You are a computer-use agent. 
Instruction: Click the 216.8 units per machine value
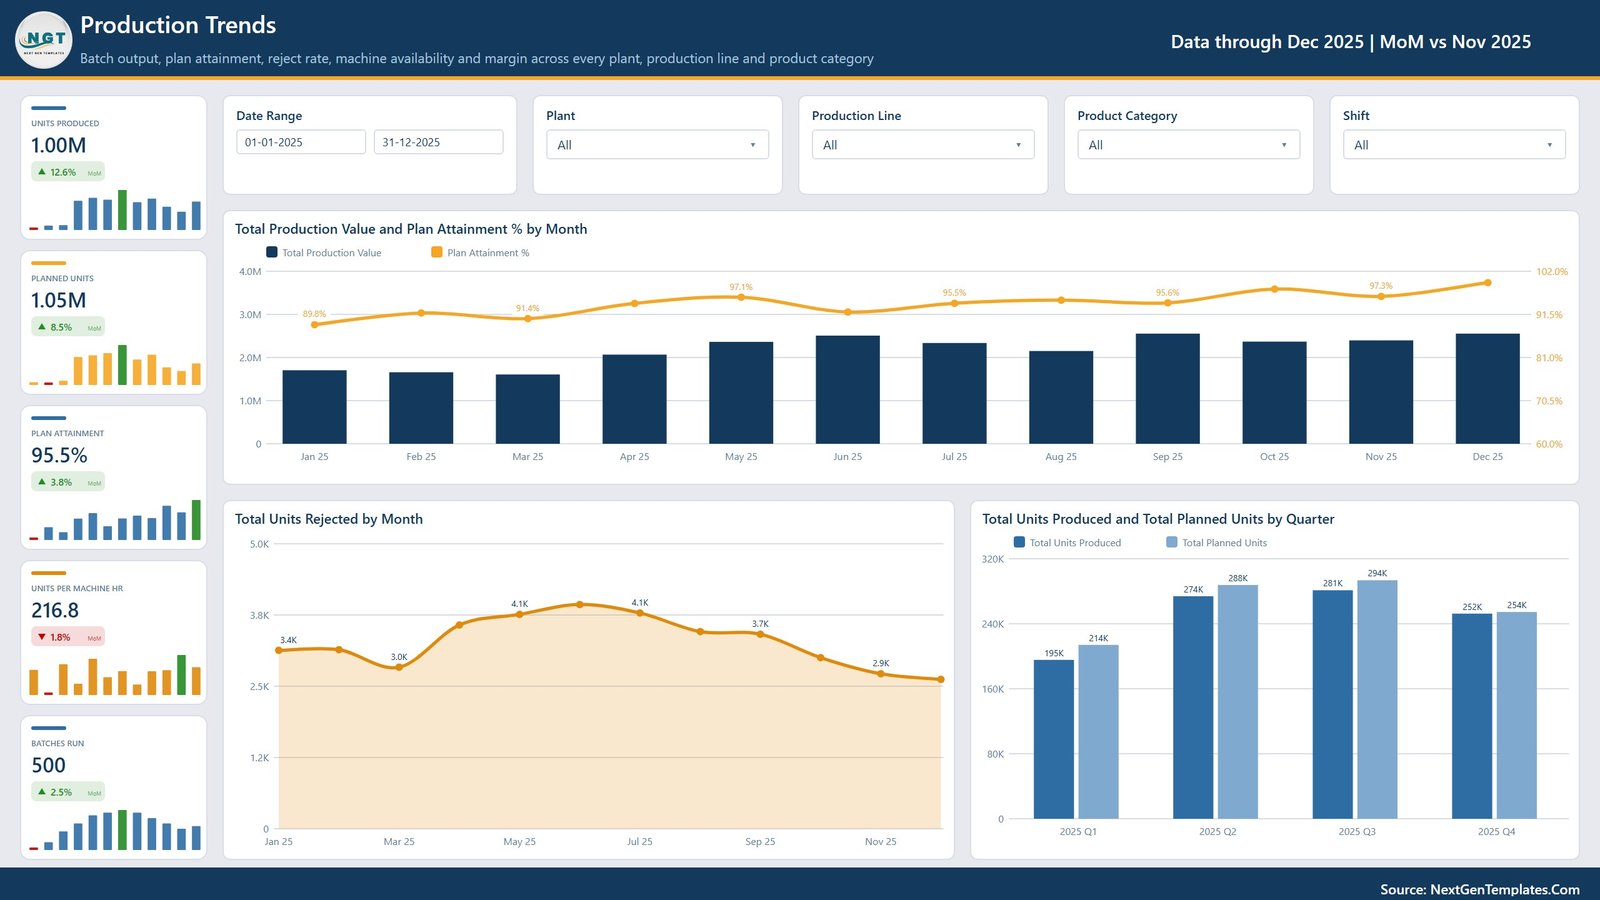[x=55, y=610]
